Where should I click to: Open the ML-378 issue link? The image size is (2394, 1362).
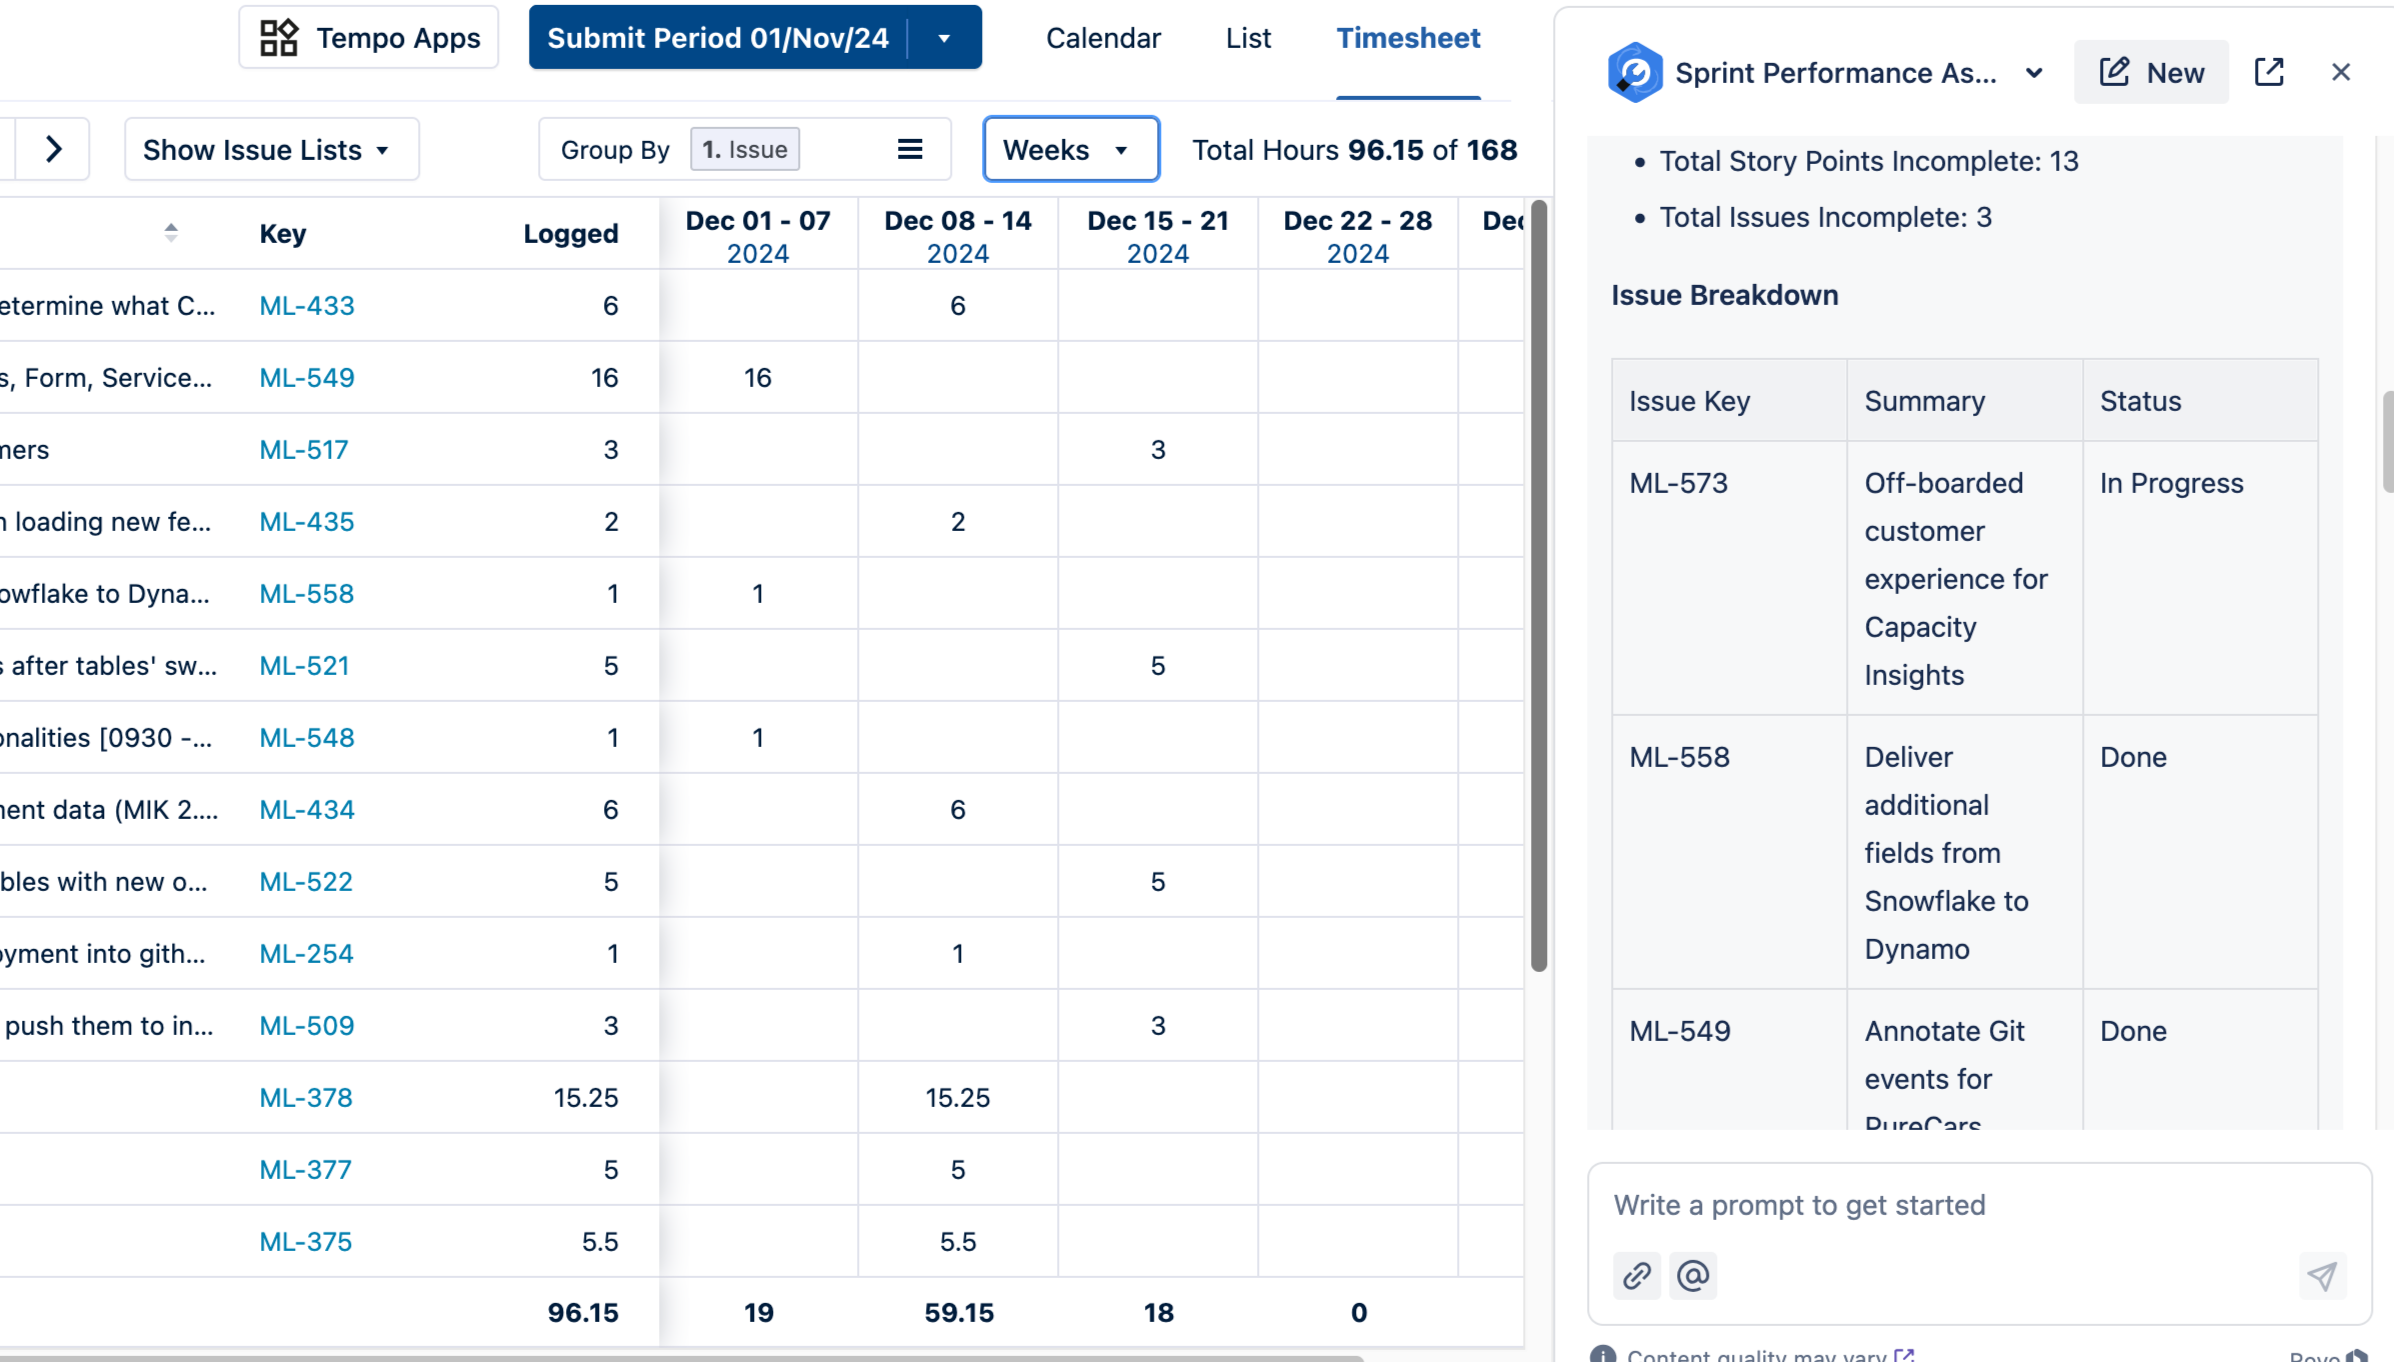[305, 1098]
